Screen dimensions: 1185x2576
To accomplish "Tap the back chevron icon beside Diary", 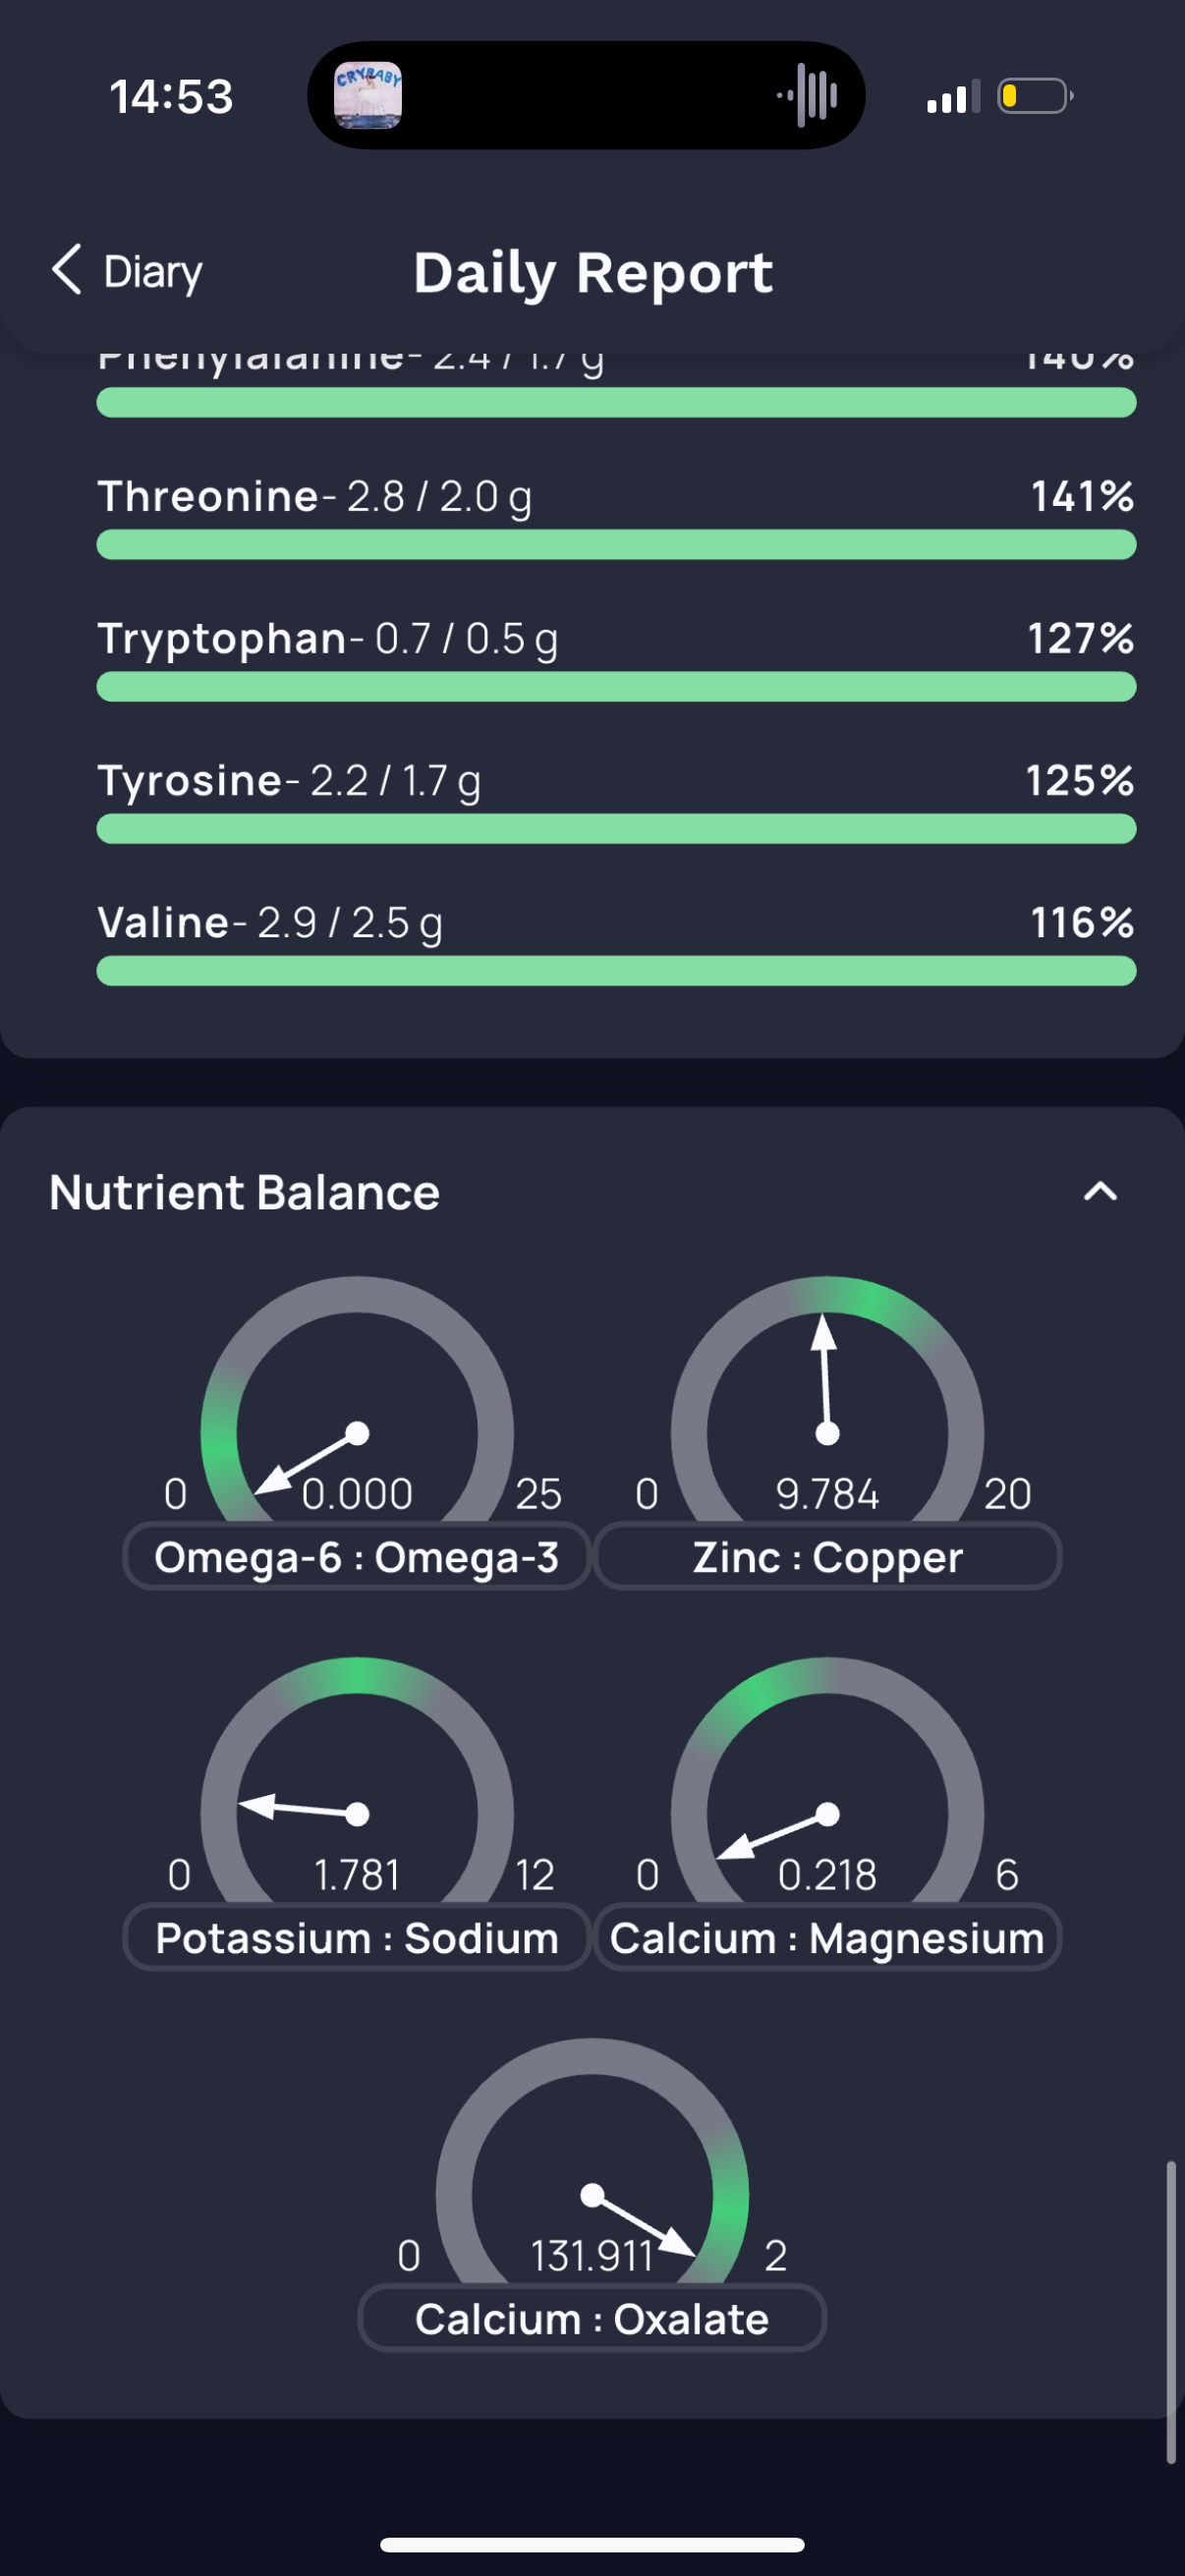I will (67, 270).
